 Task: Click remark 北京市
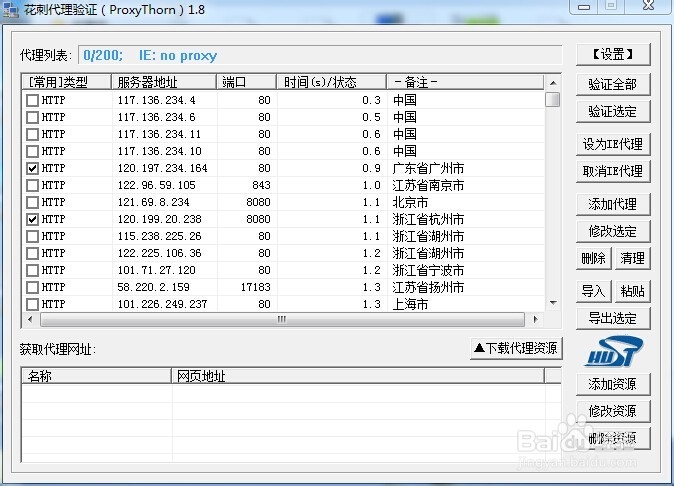click(x=411, y=202)
